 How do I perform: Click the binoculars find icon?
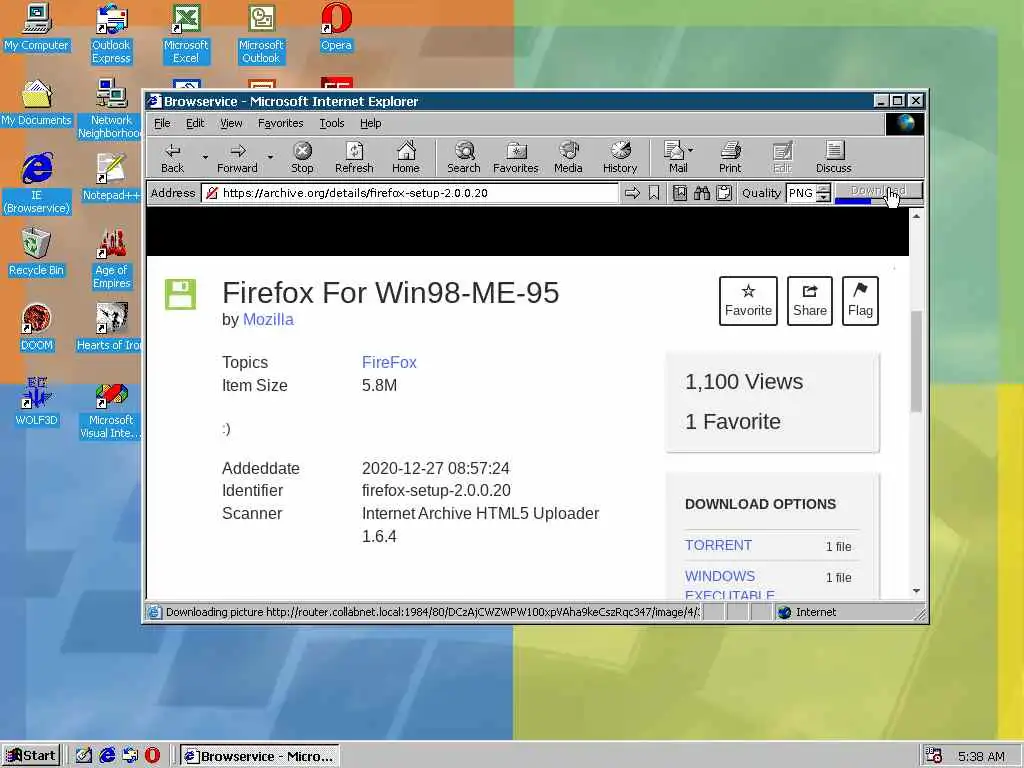(x=702, y=193)
